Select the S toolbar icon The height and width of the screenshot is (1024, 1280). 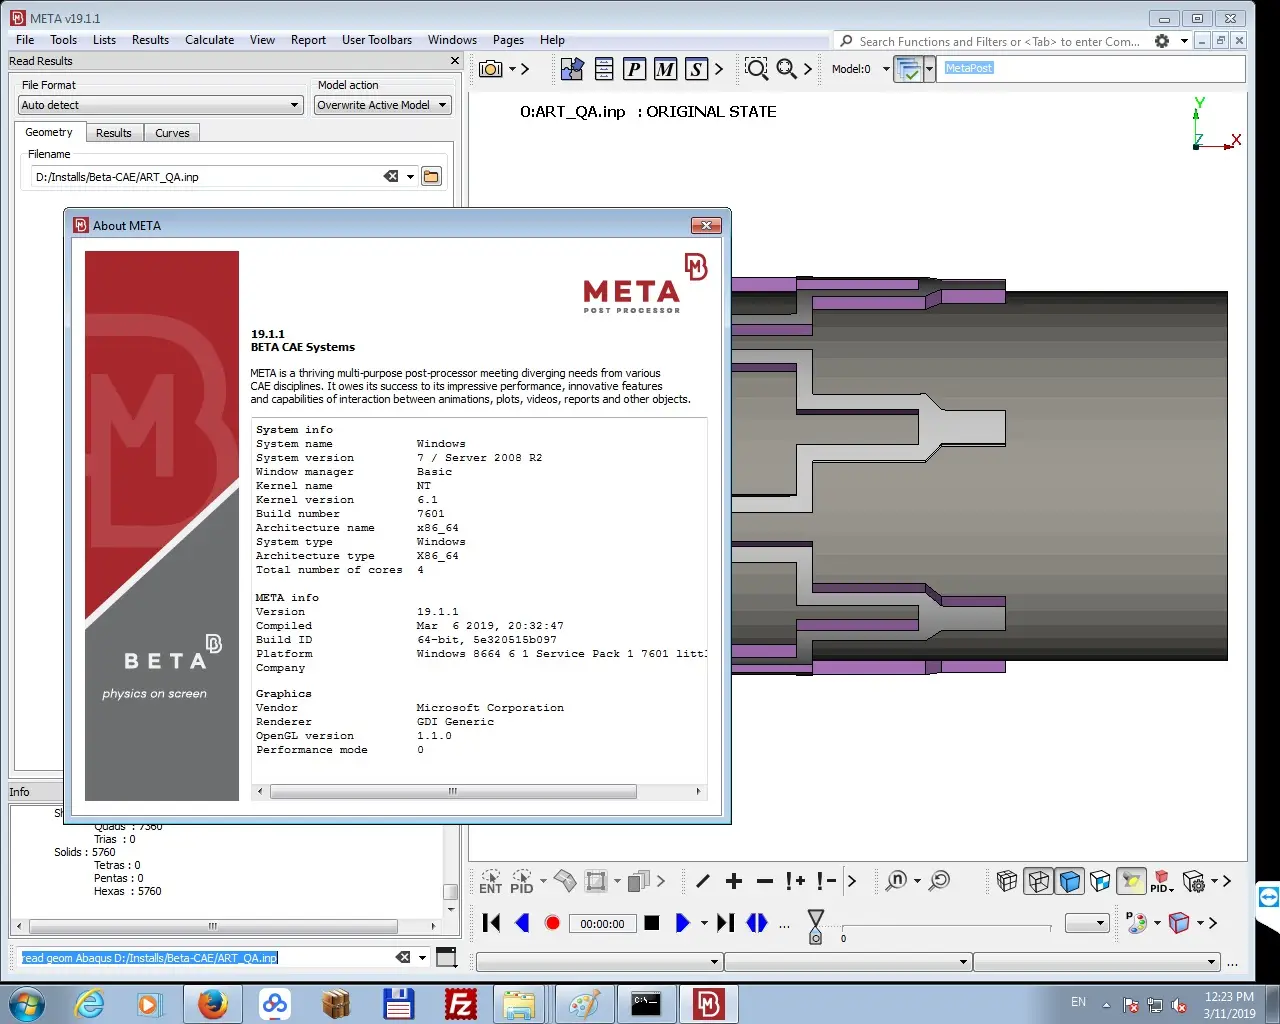pos(697,69)
